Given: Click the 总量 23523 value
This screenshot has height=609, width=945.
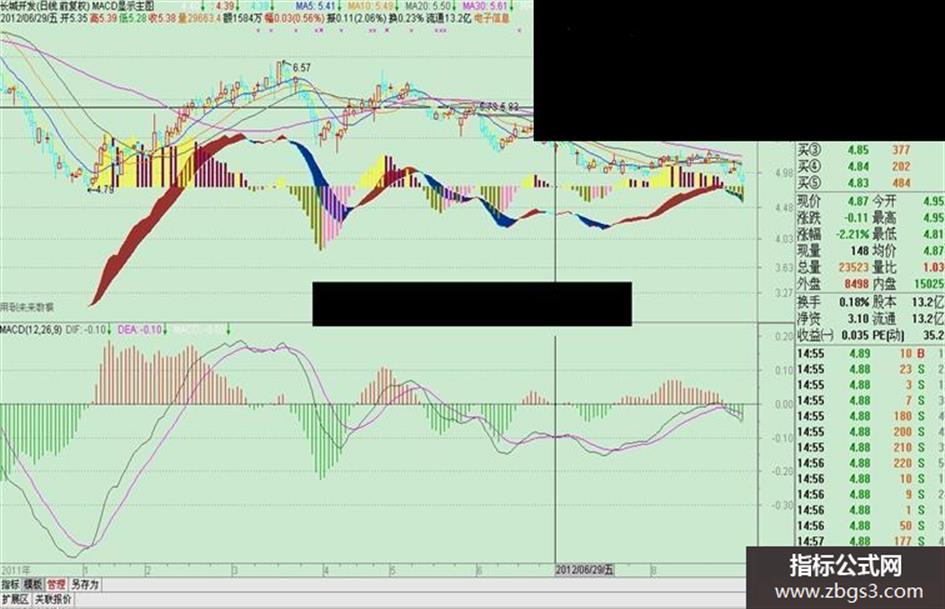Looking at the screenshot, I should tap(853, 267).
